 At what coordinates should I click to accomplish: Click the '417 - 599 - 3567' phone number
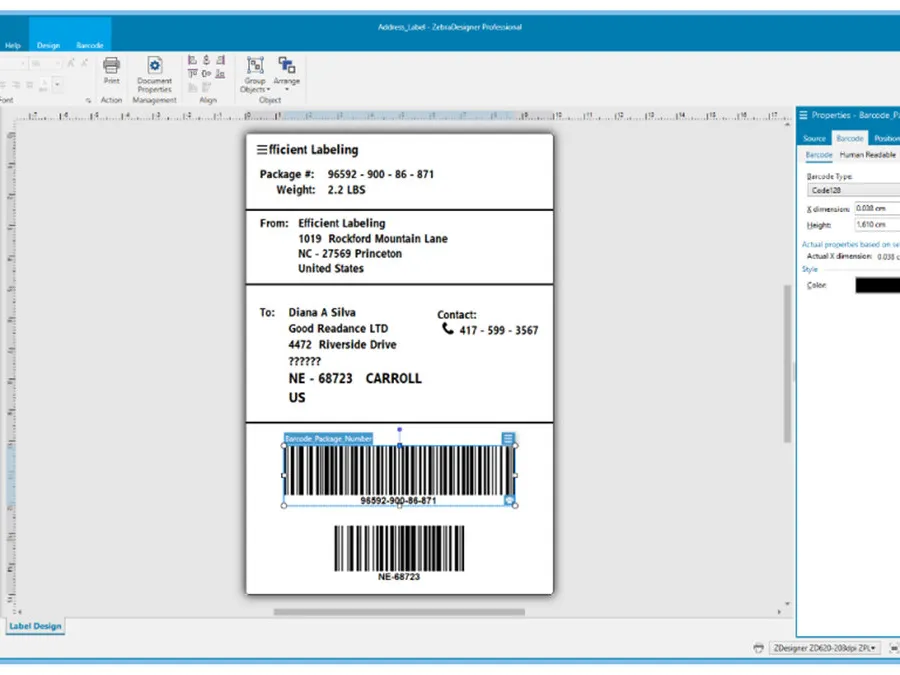coord(499,331)
